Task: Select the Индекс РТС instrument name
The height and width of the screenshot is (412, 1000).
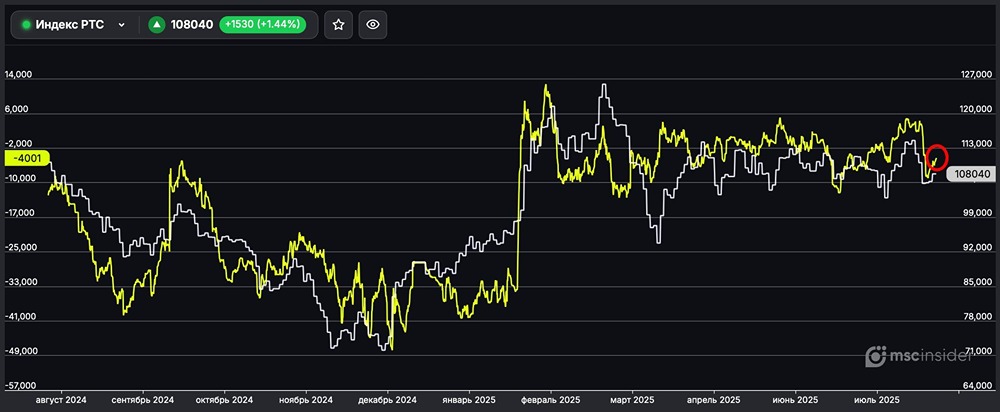Action: click(69, 25)
